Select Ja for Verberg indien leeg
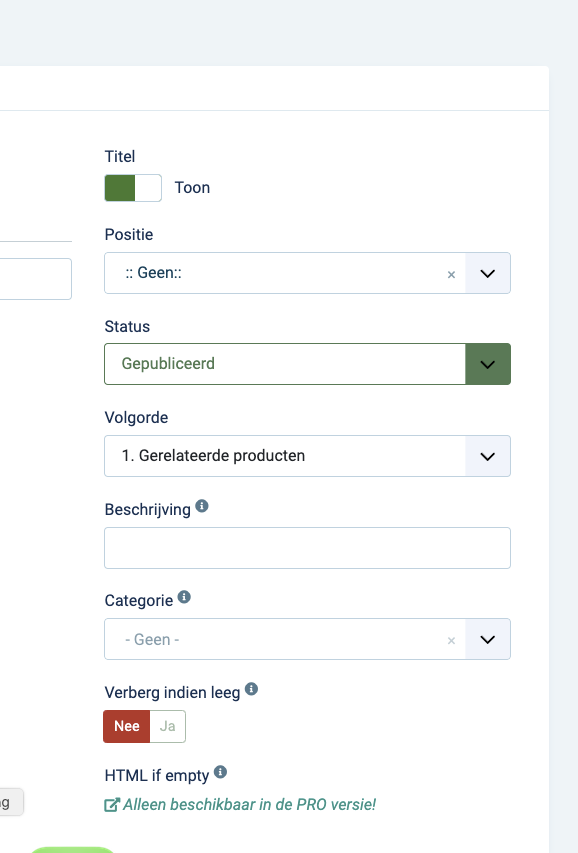The width and height of the screenshot is (578, 853). (x=168, y=726)
